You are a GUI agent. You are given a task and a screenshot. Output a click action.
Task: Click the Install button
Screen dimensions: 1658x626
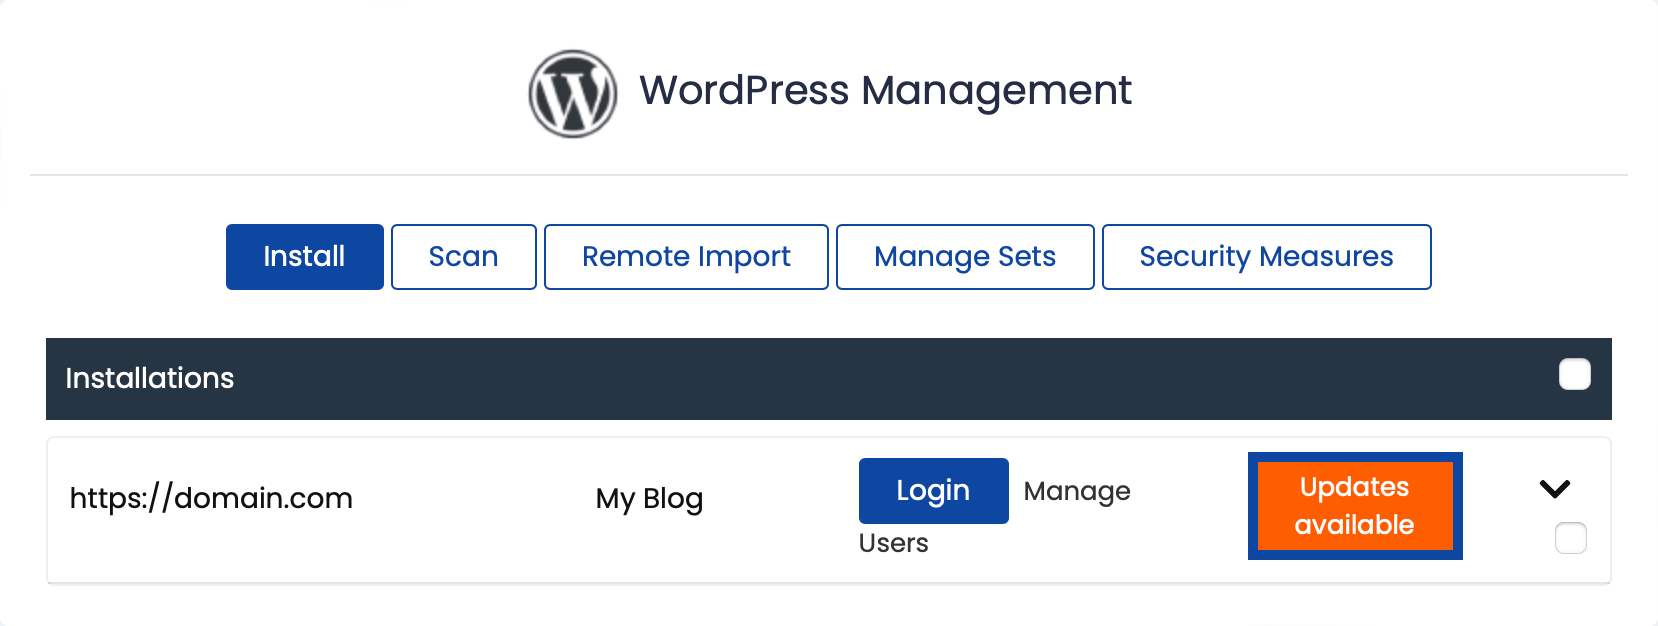[x=305, y=257]
